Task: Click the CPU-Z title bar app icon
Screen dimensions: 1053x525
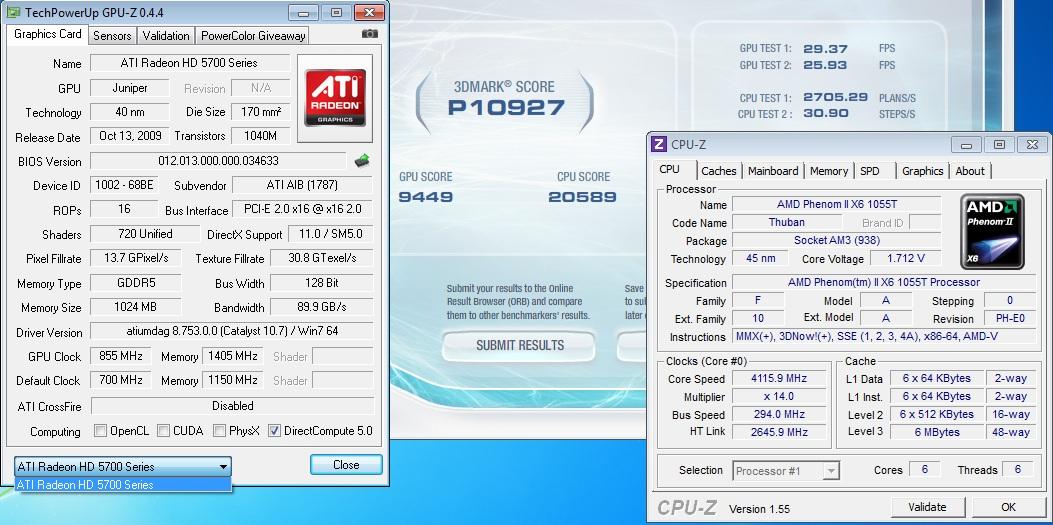Action: pyautogui.click(x=659, y=144)
